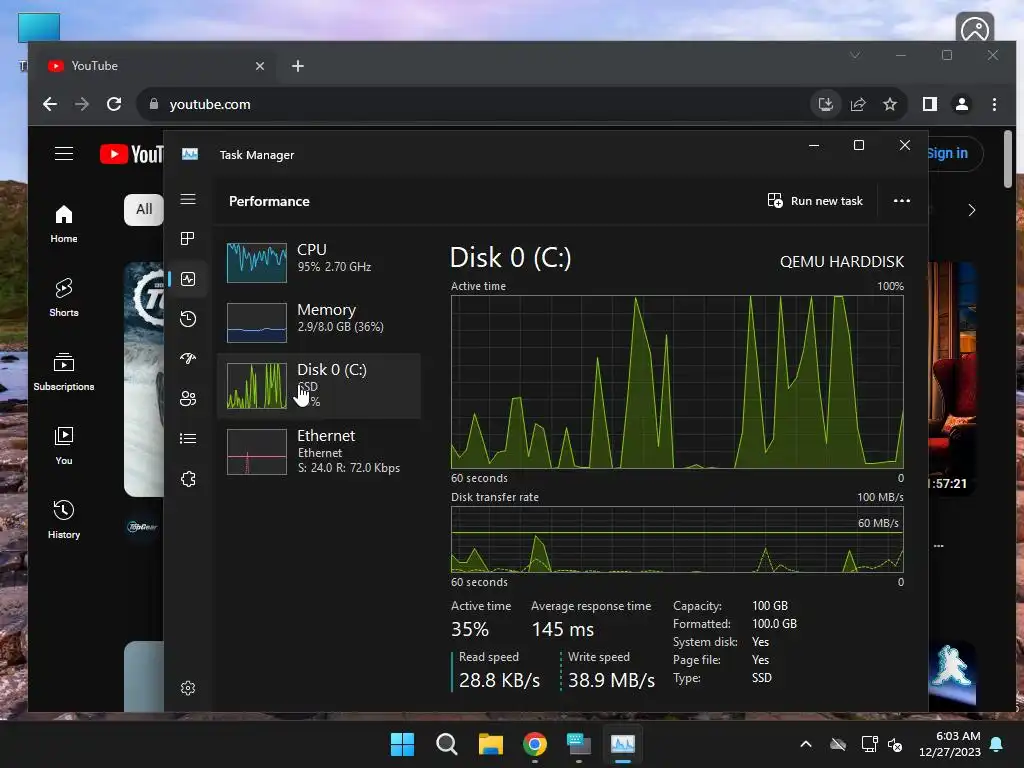Show hidden system tray icons
Screen dimensions: 1024x768
click(x=806, y=744)
